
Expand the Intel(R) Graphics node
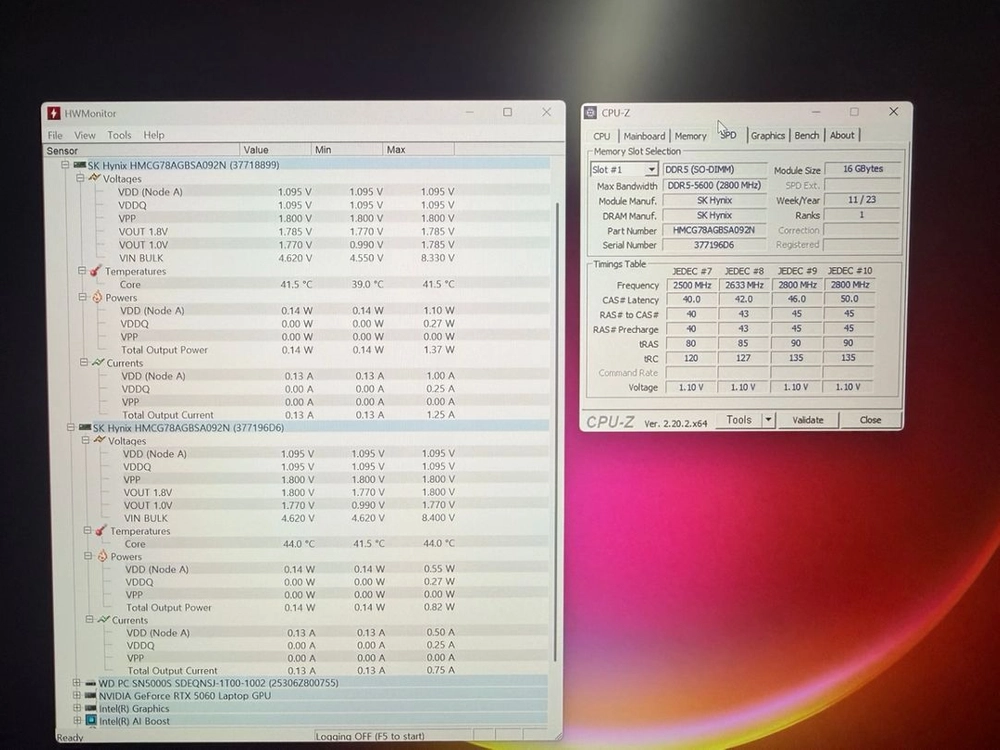[x=77, y=708]
